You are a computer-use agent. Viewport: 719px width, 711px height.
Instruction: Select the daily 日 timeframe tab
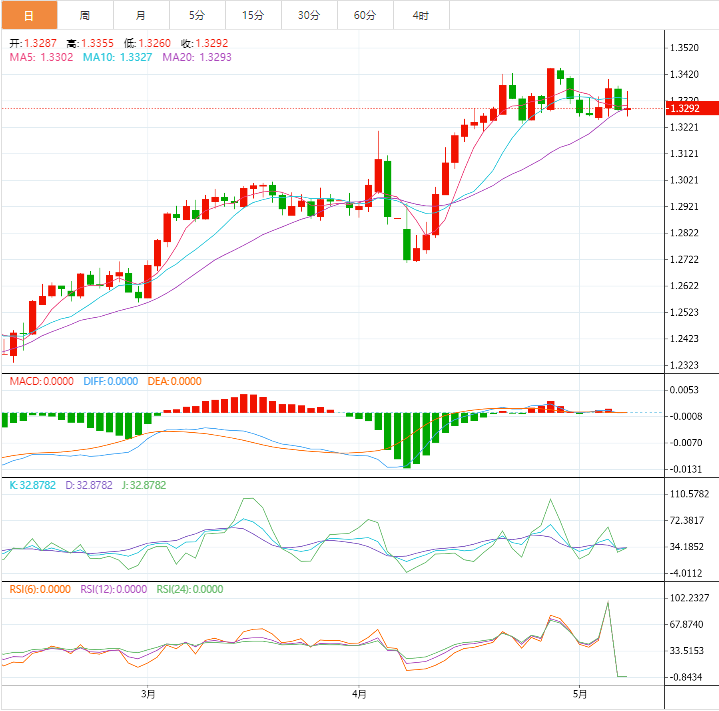pyautogui.click(x=29, y=15)
